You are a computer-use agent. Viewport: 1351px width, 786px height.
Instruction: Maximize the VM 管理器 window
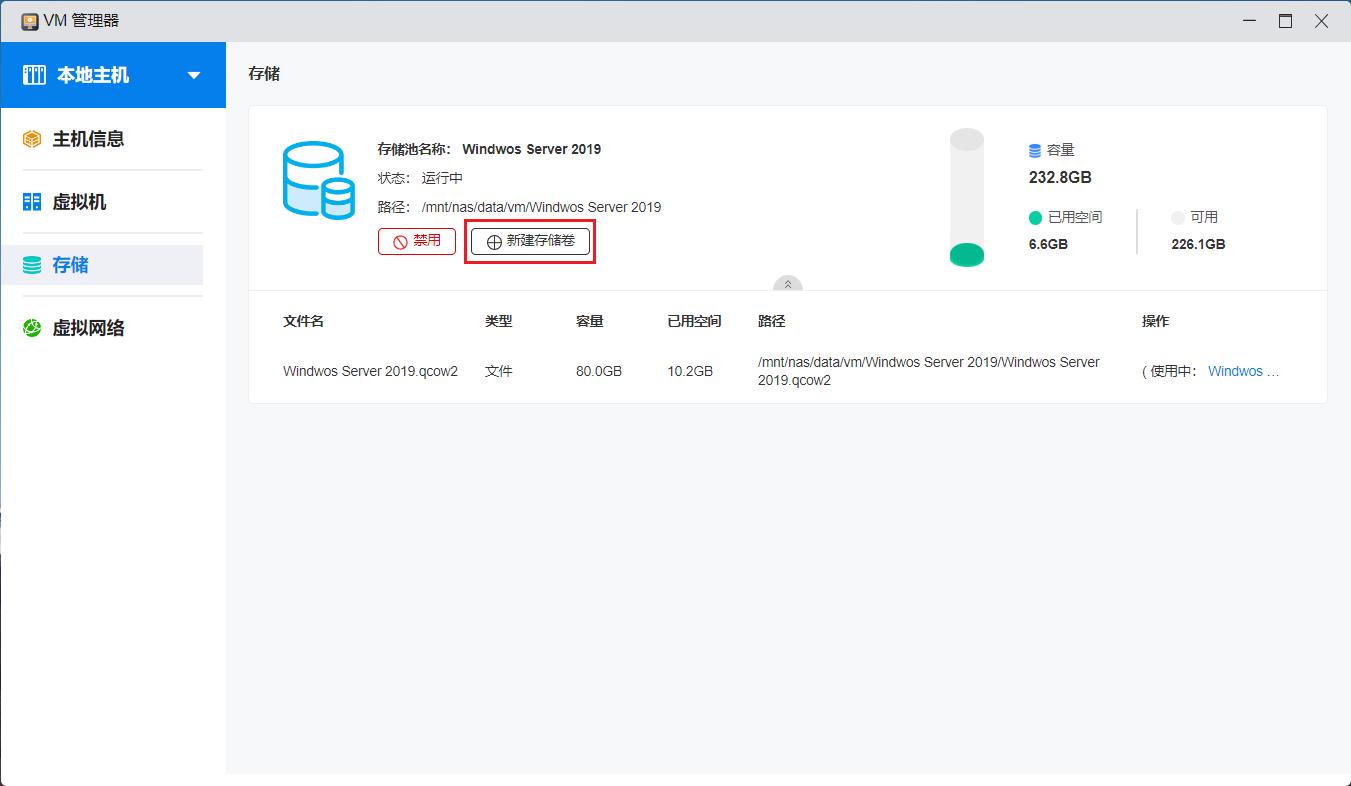1286,21
